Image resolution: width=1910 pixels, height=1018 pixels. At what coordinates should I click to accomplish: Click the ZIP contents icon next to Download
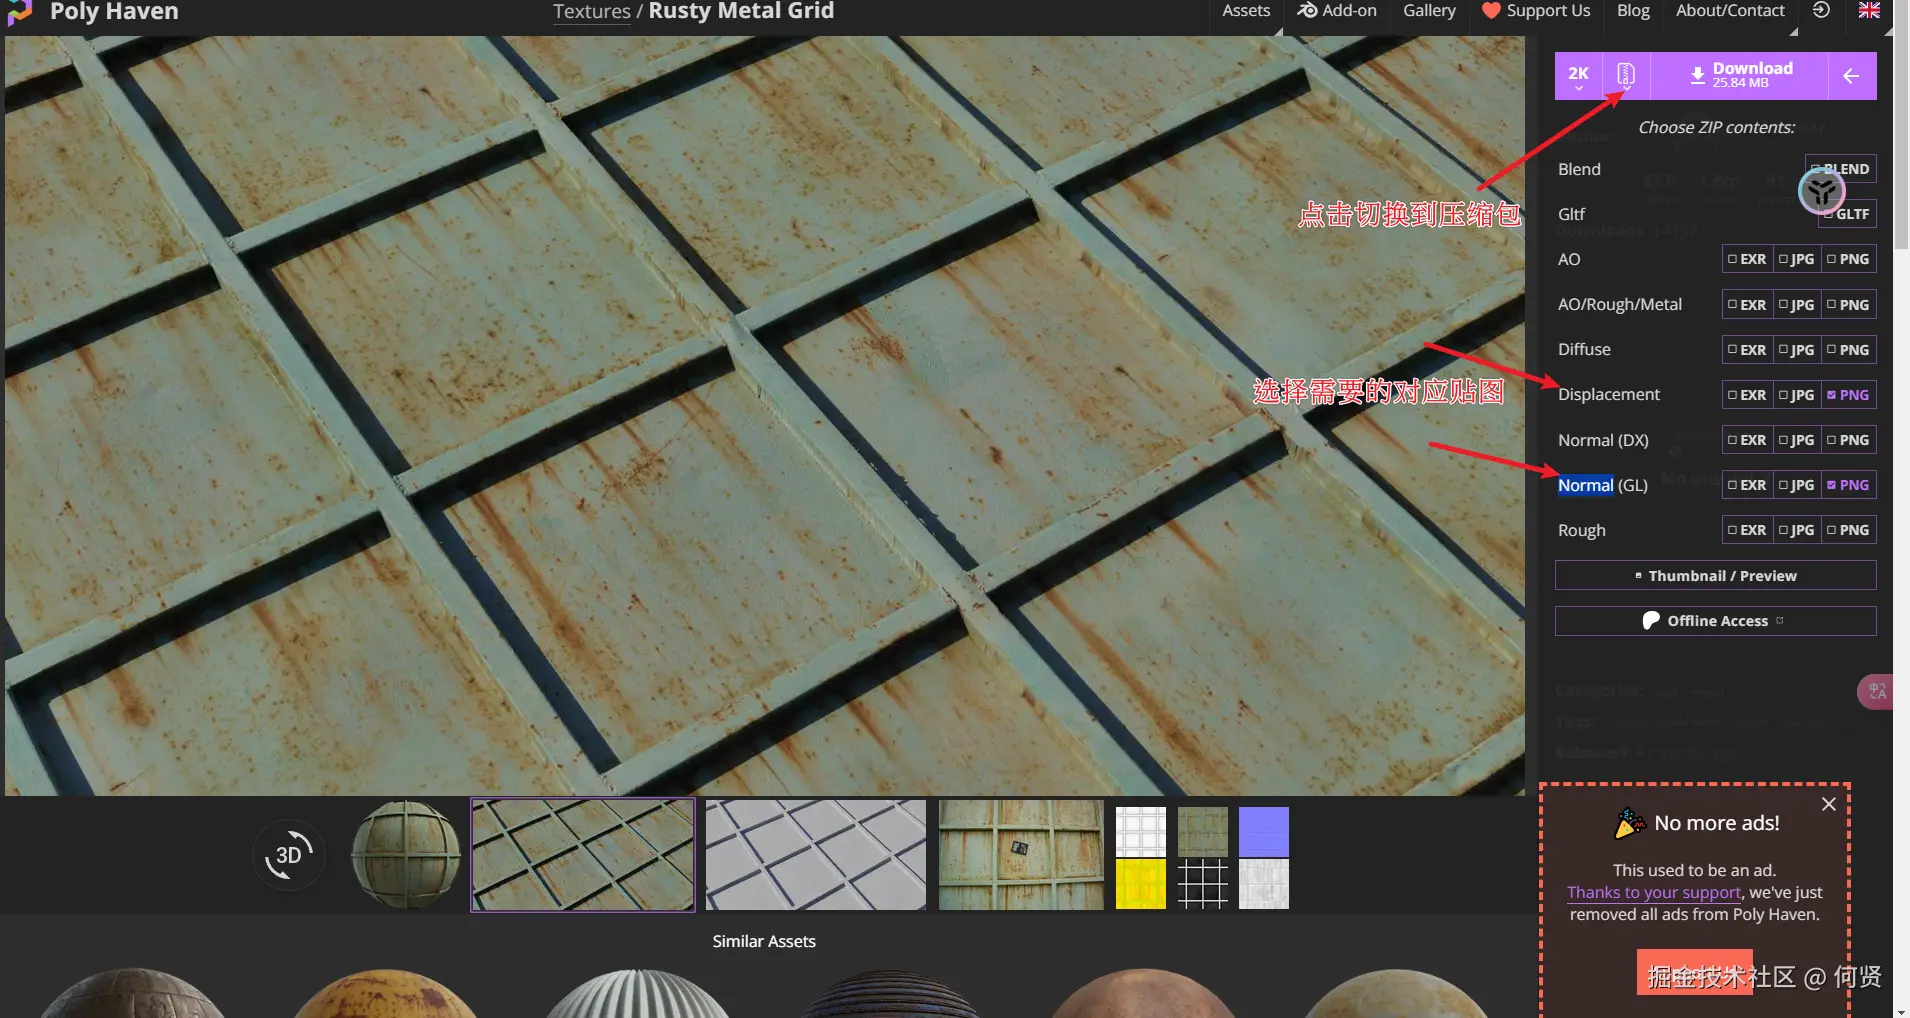click(x=1626, y=73)
